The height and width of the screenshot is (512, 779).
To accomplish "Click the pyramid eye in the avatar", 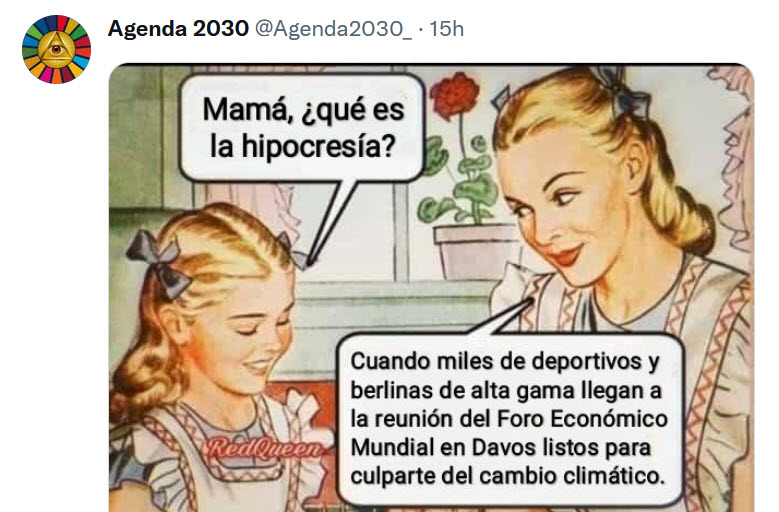I will click(x=56, y=49).
